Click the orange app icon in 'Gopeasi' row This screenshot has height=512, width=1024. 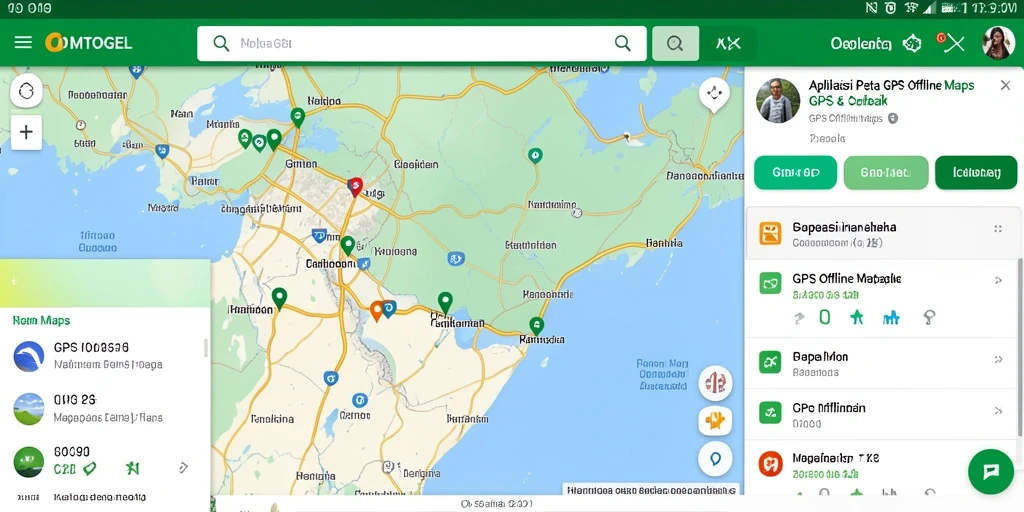point(770,233)
